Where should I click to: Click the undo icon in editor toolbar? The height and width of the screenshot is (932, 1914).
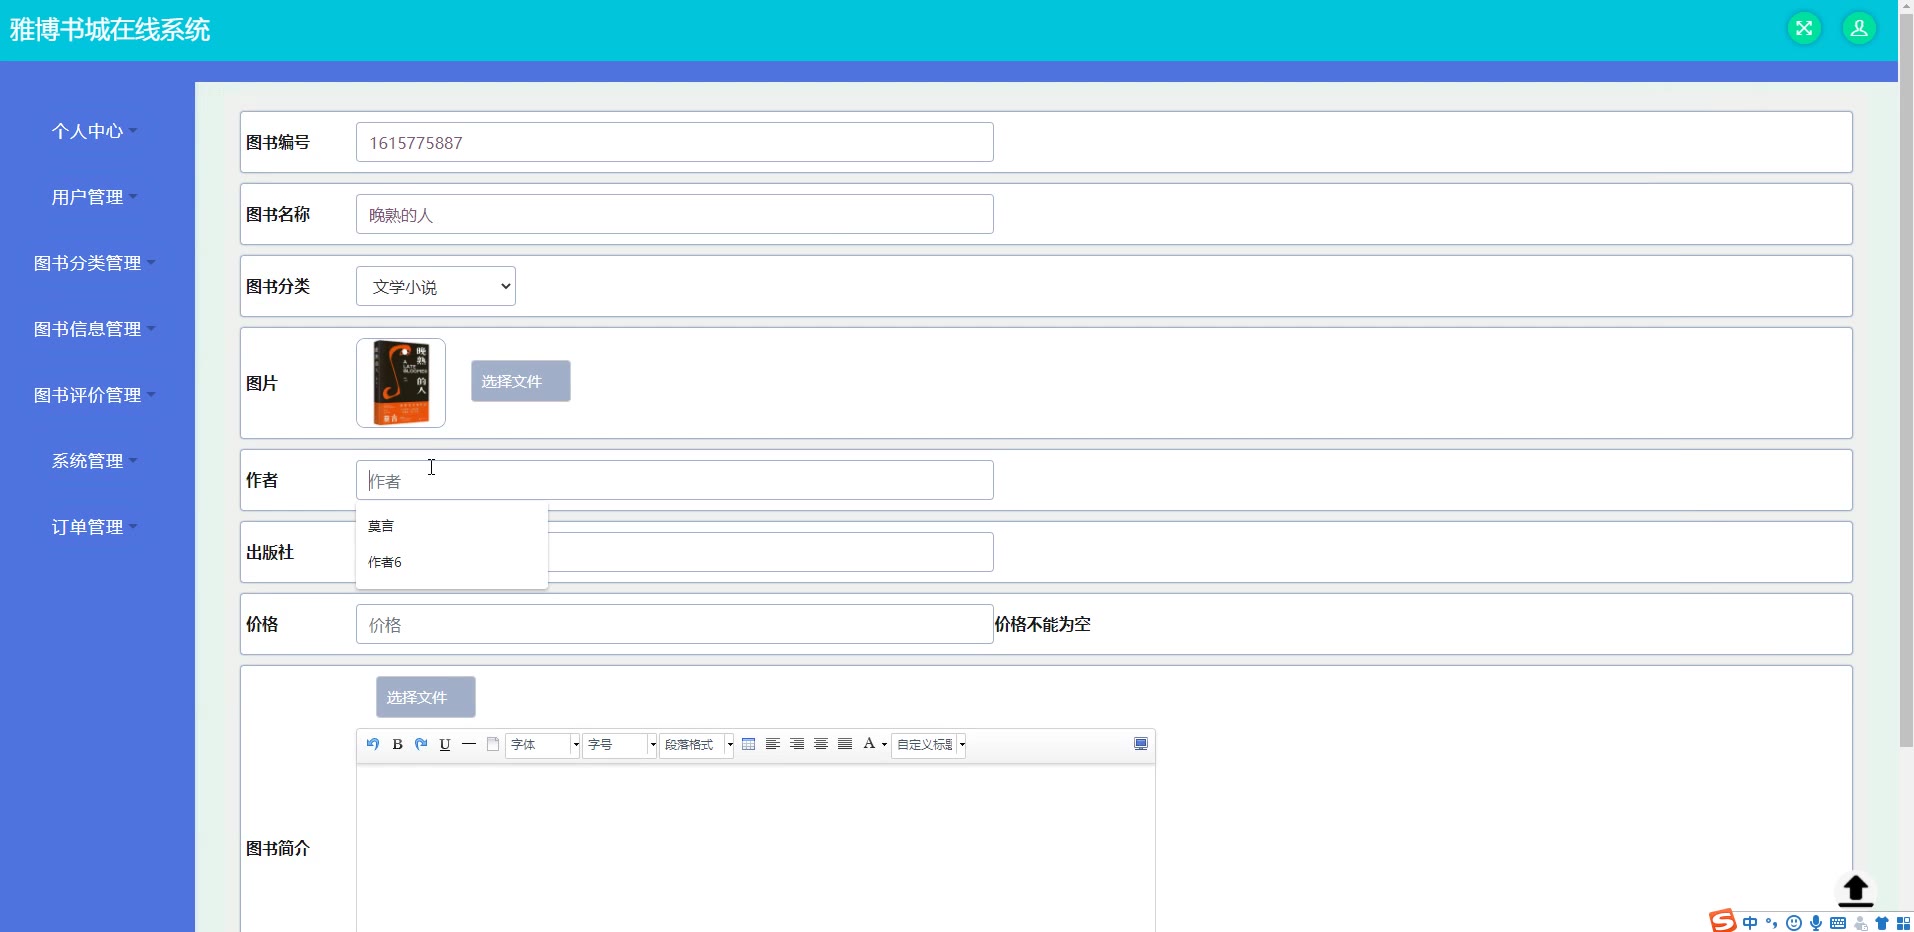click(373, 744)
